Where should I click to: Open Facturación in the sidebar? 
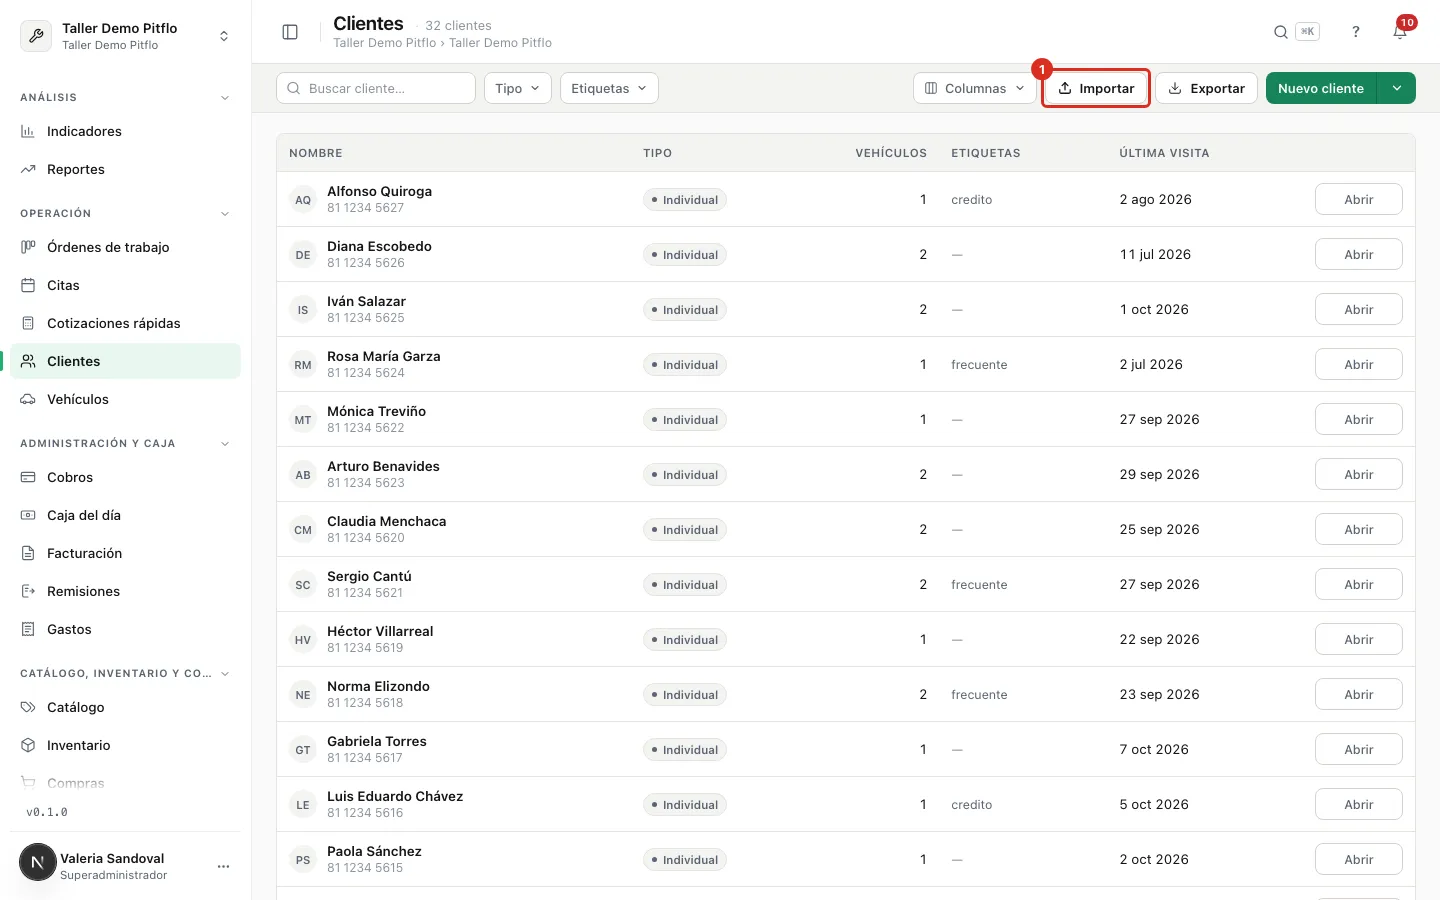[125, 553]
